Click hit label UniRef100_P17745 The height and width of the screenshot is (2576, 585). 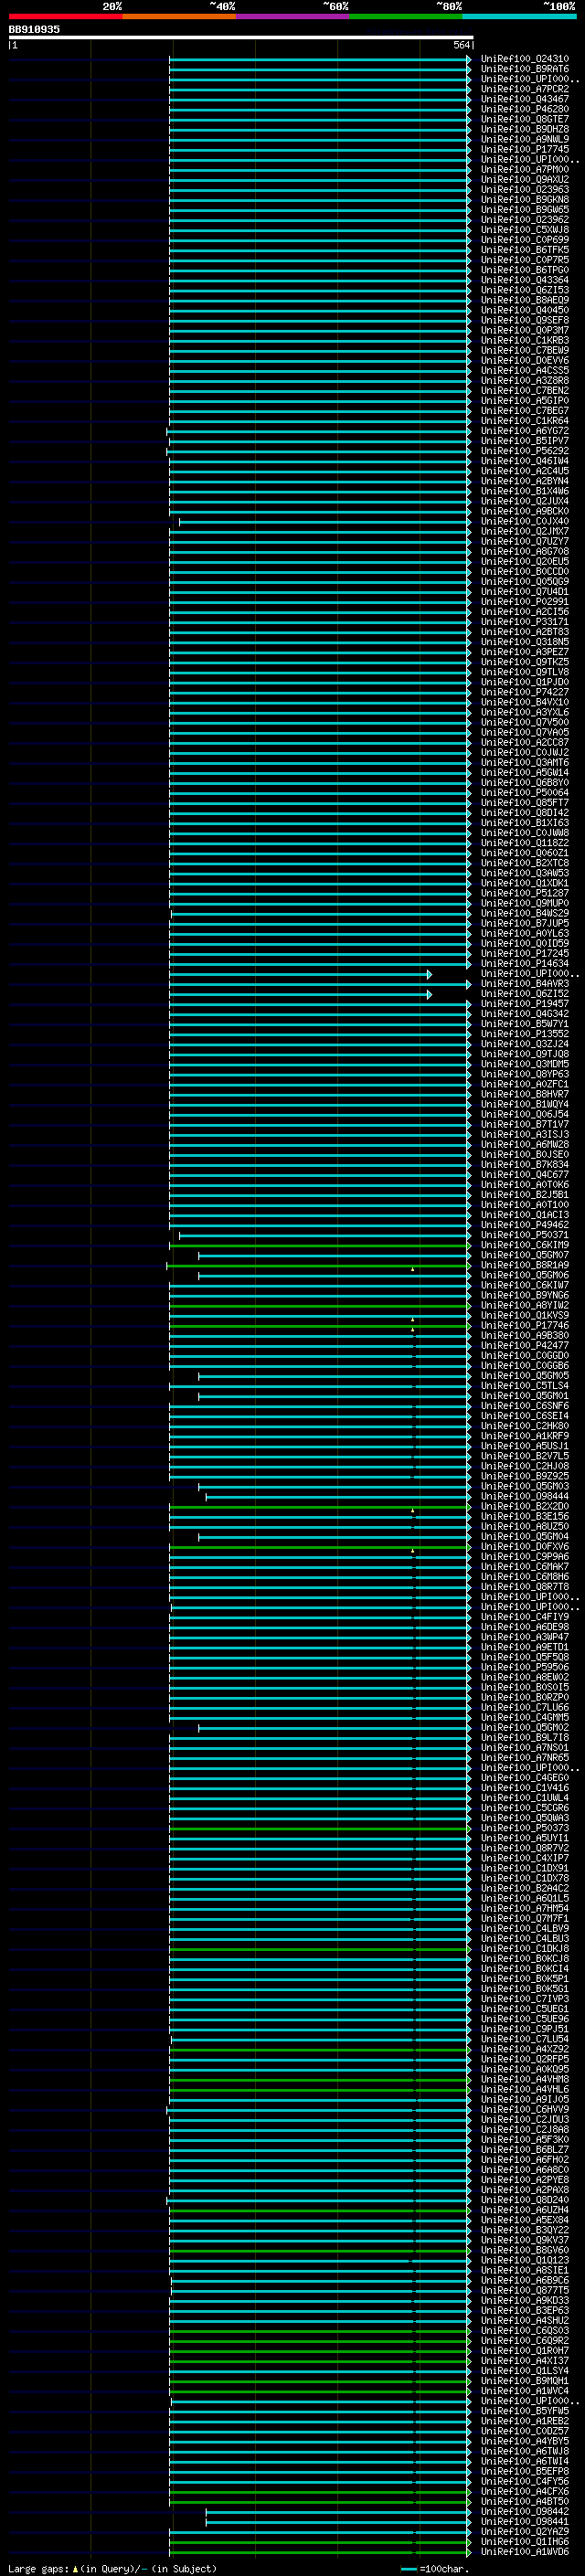pos(524,149)
